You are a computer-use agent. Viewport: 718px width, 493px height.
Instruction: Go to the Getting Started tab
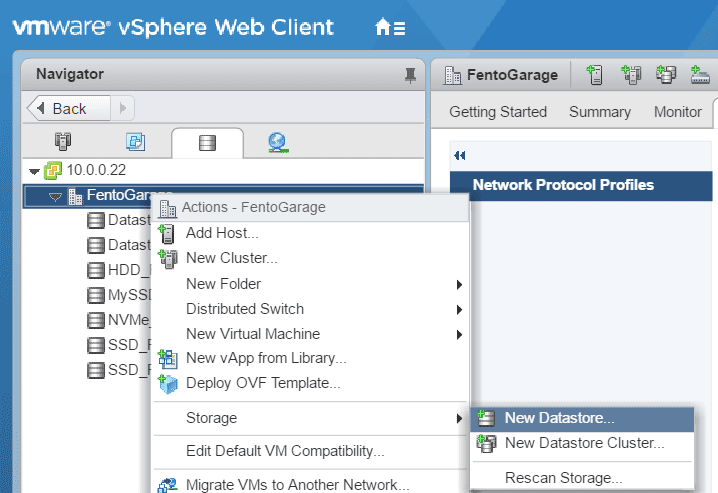[498, 112]
